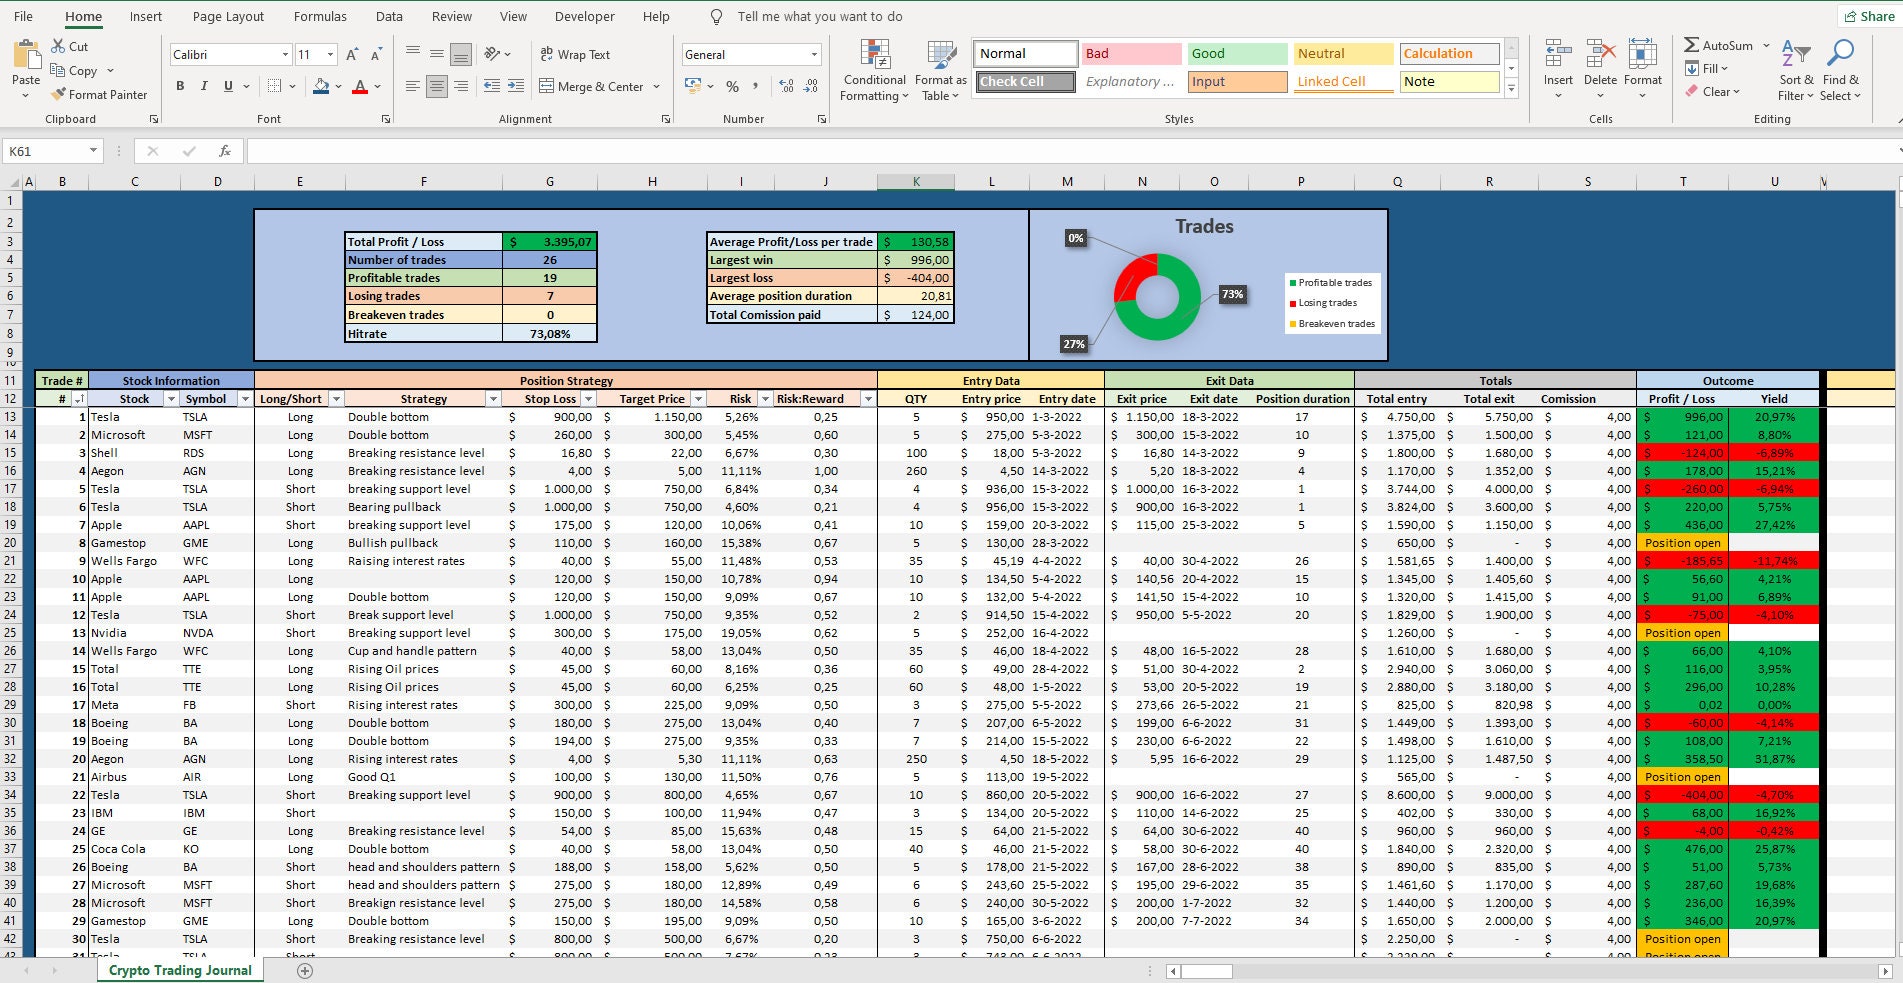Toggle bold formatting
The width and height of the screenshot is (1903, 983).
(180, 87)
